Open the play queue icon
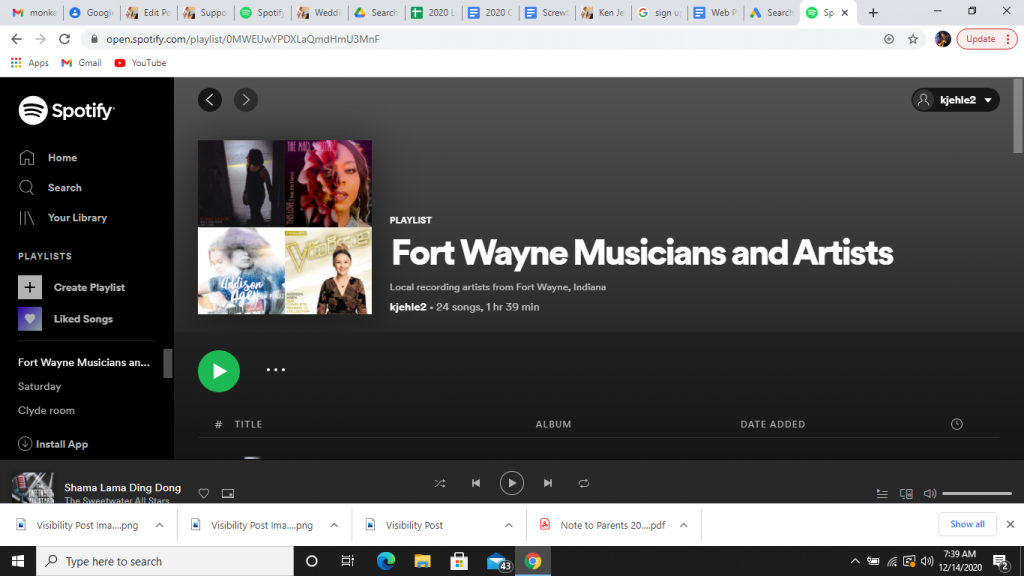Screen dimensions: 1024x576 (x=882, y=494)
